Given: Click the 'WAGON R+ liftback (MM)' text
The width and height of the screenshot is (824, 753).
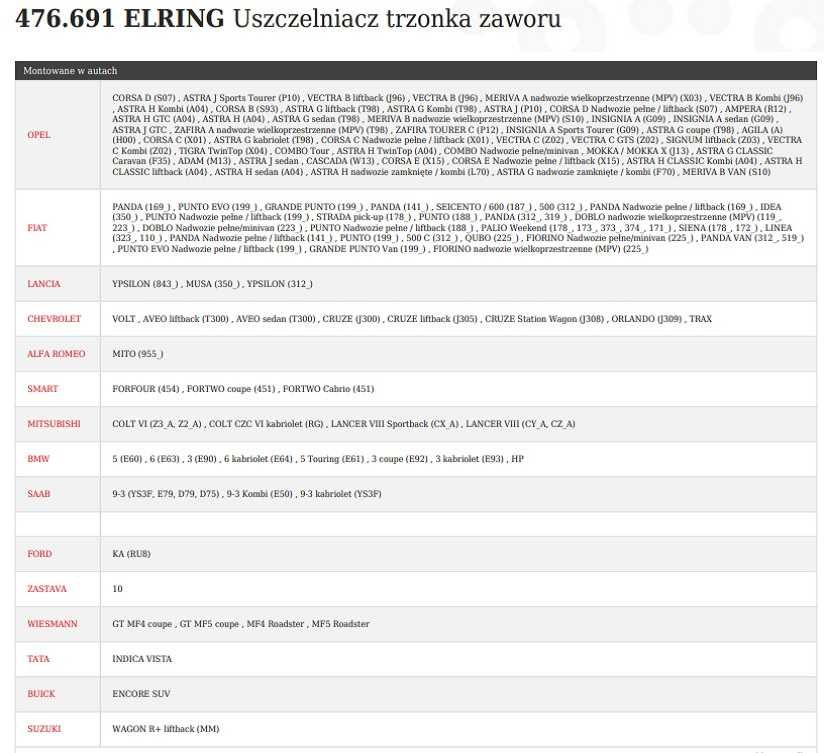Looking at the screenshot, I should click(166, 729).
